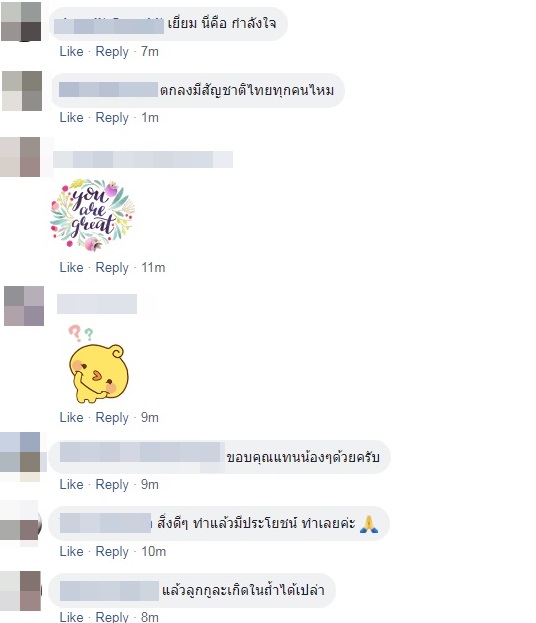Reply to the comment posted 7m ago
Screen dimensions: 536x623
112,52
